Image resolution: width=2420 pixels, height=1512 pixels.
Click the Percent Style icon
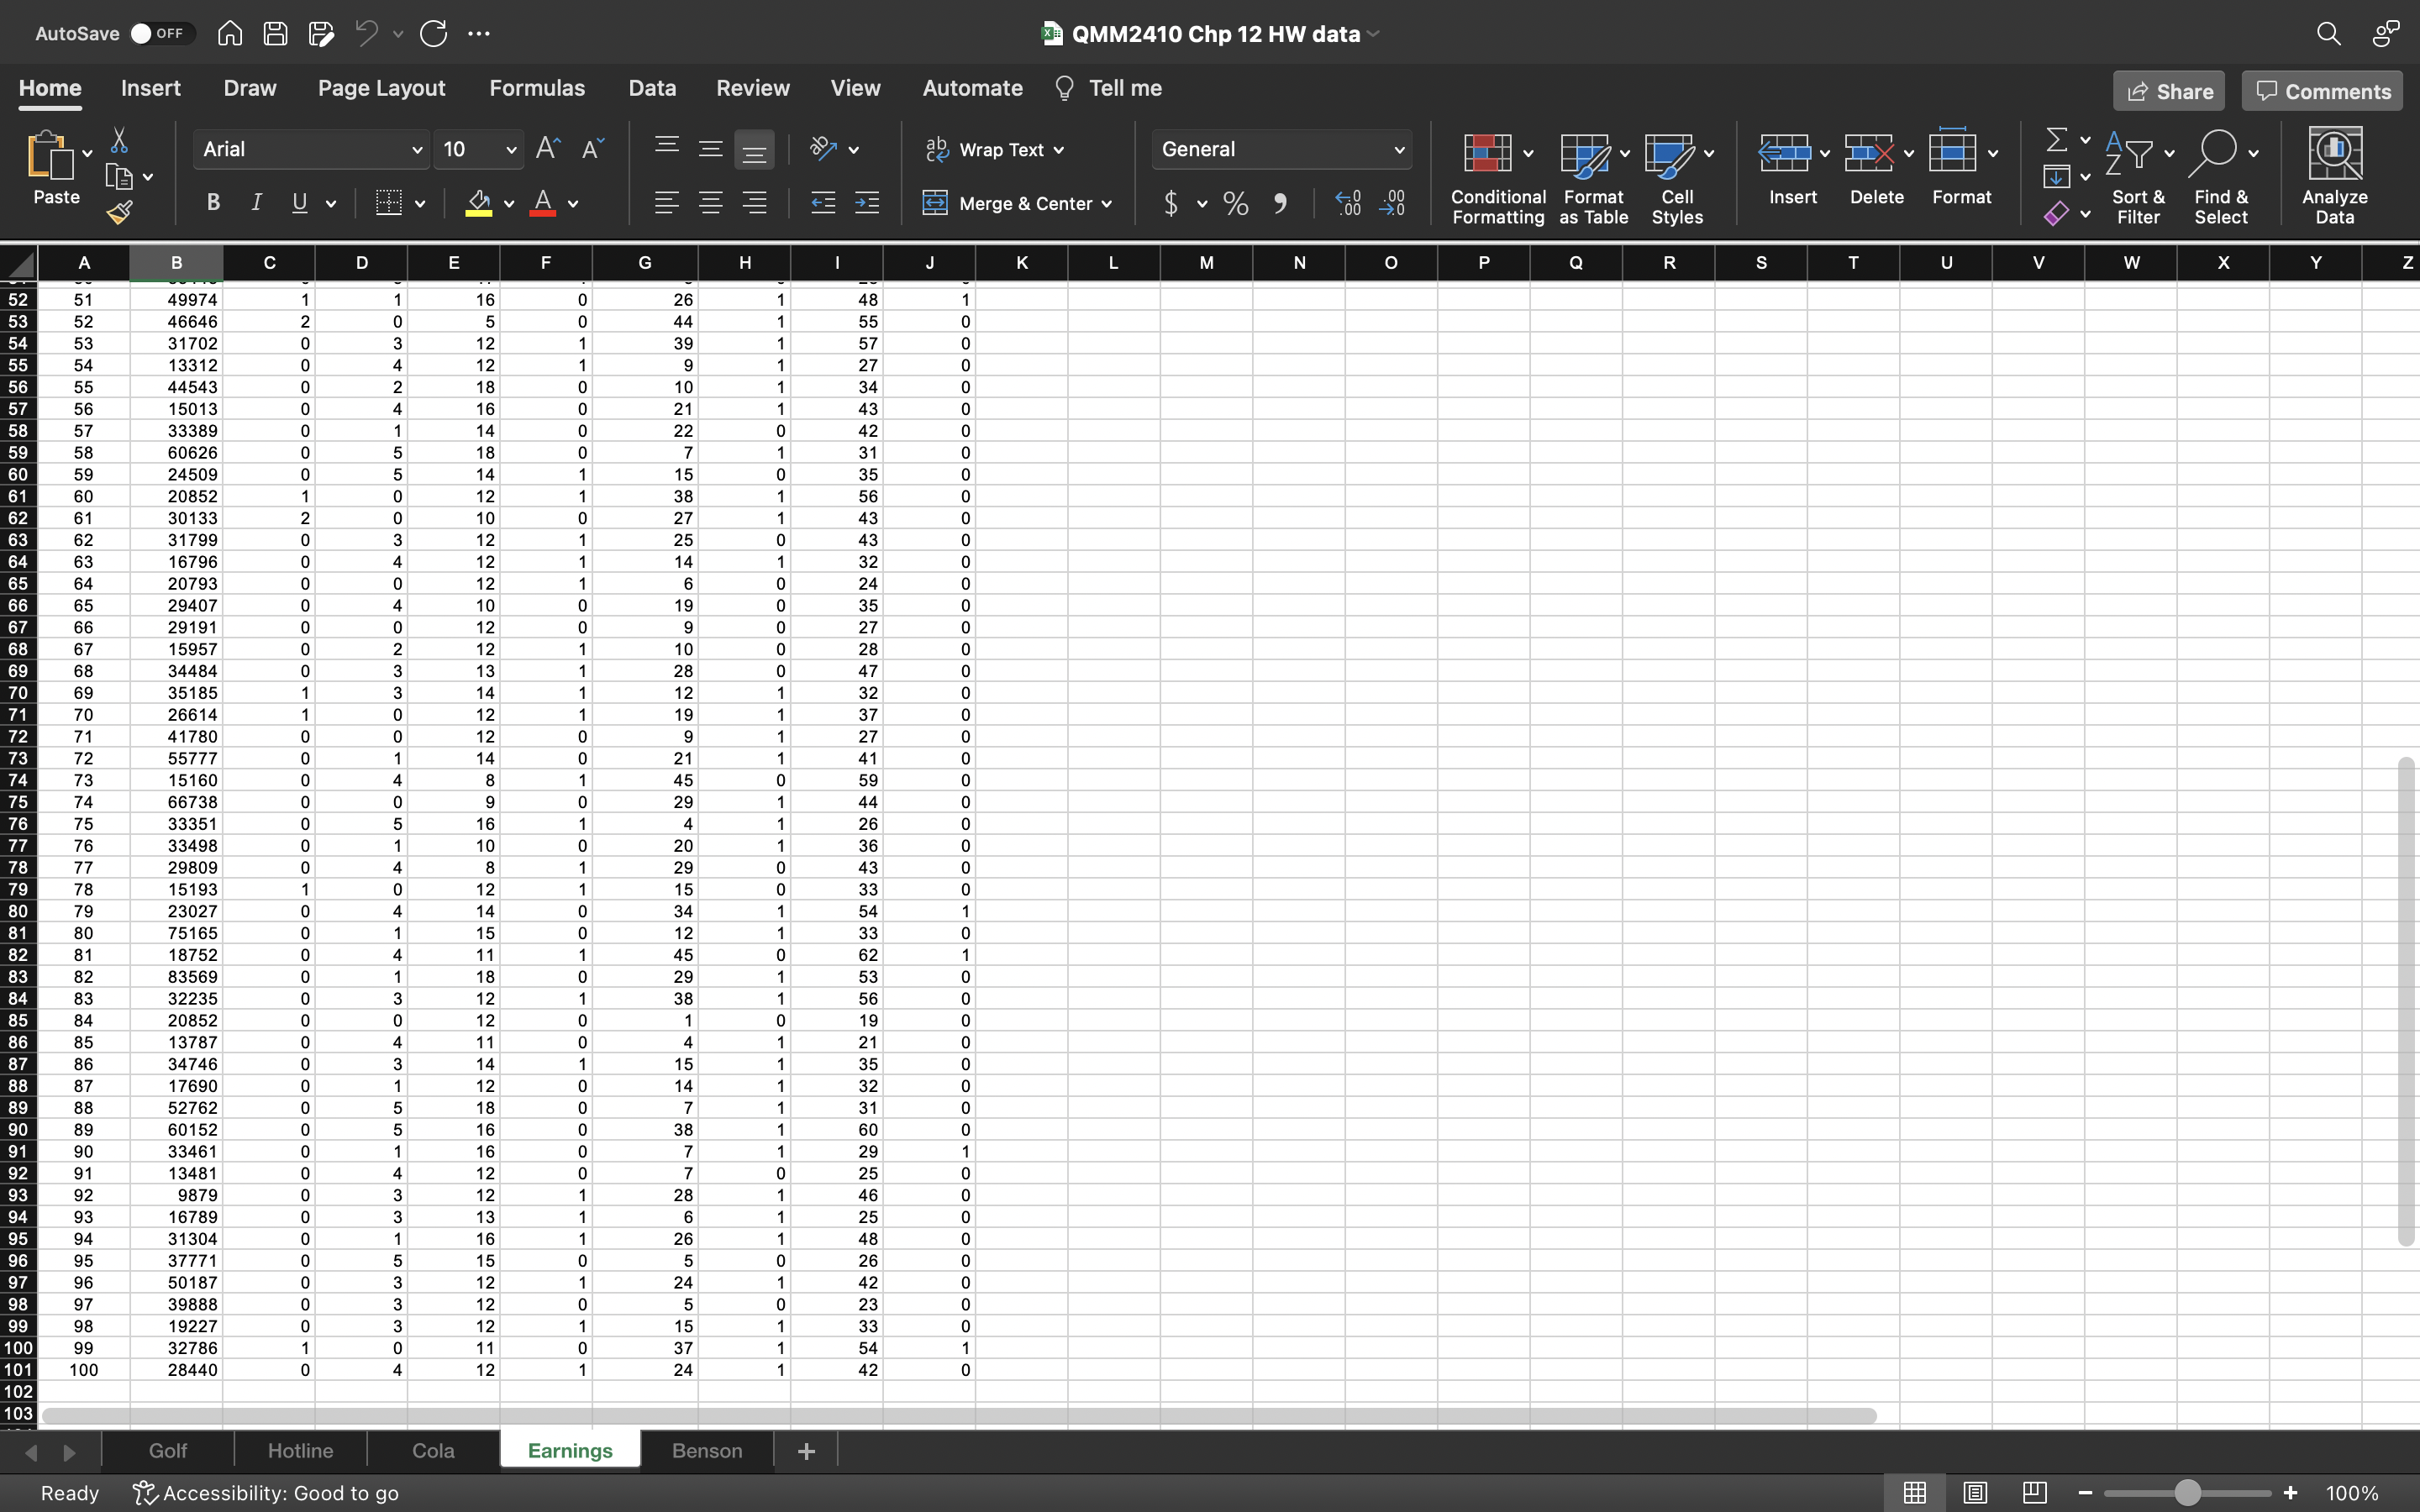(1236, 203)
